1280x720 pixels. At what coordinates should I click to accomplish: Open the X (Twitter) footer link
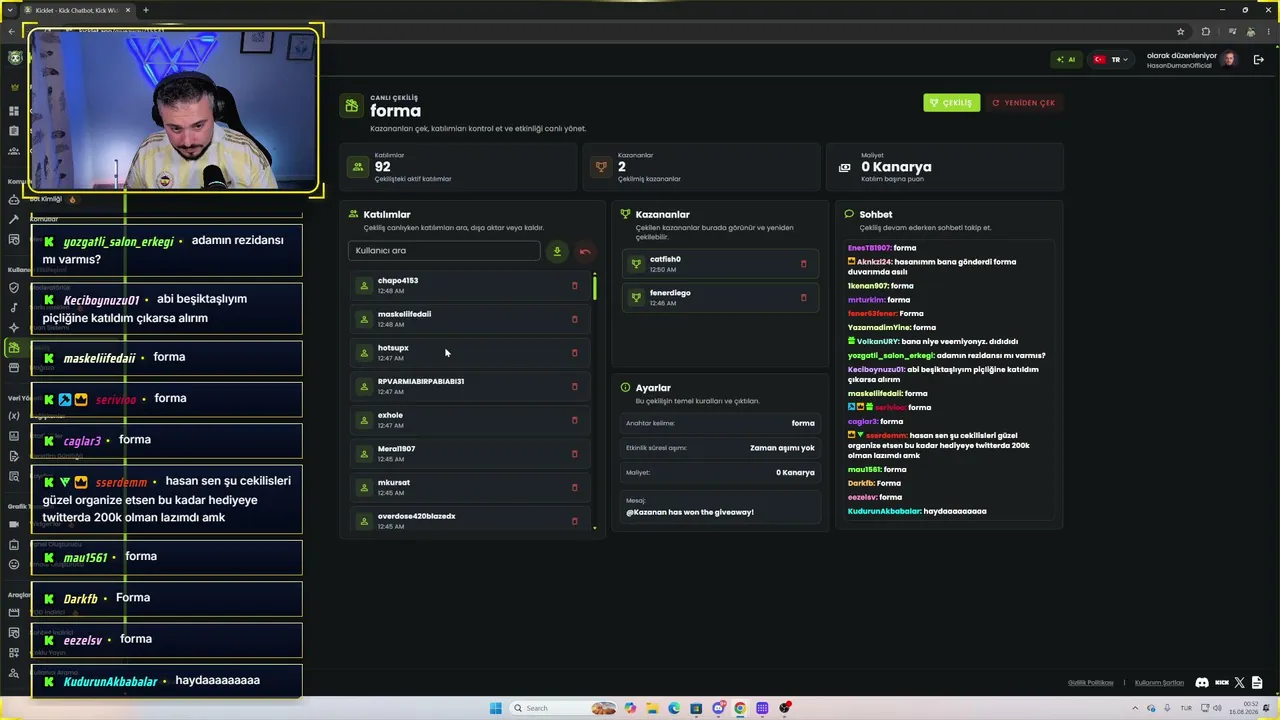(1240, 683)
